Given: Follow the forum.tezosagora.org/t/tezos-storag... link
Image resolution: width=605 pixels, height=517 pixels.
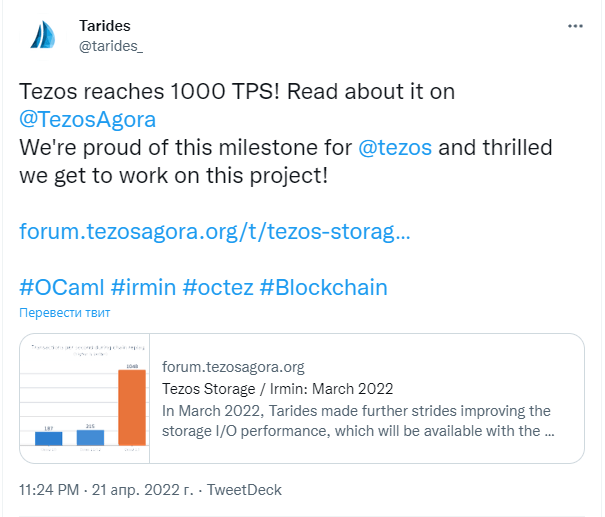Looking at the screenshot, I should point(215,231).
